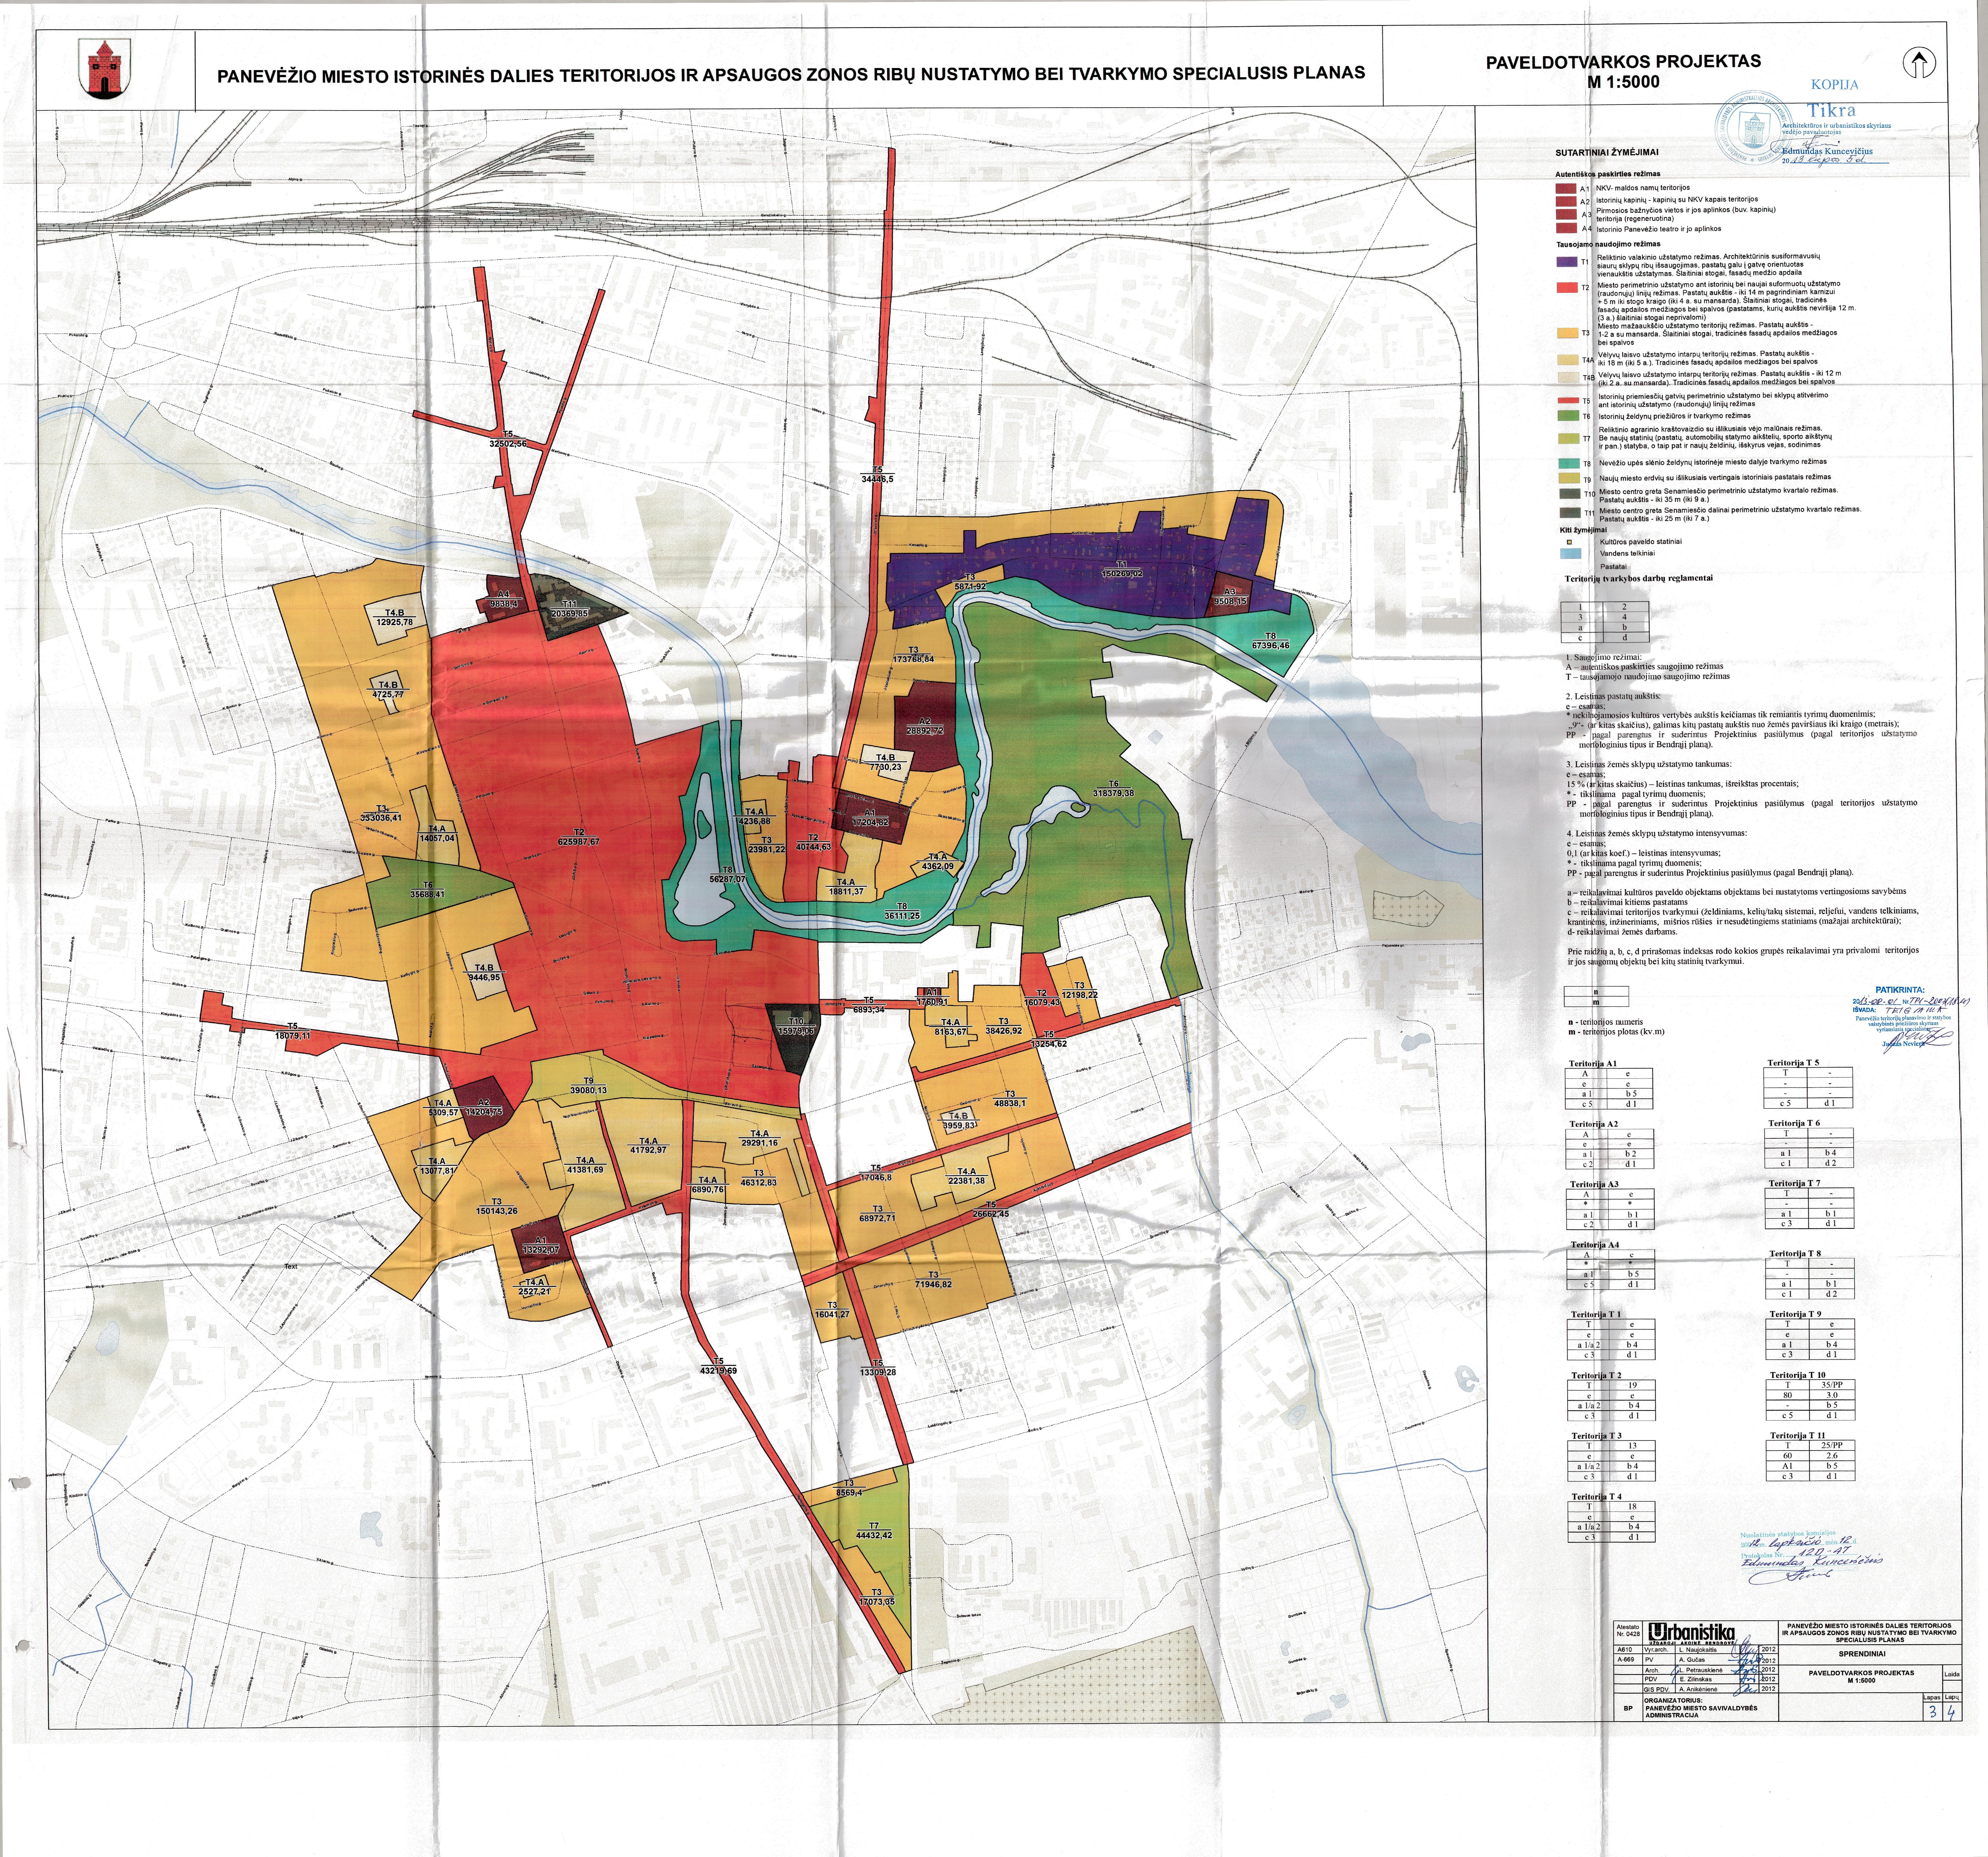
Task: Click 'Teritorijų tvarkybos darbų reglamentai' heading
Action: tap(1639, 578)
